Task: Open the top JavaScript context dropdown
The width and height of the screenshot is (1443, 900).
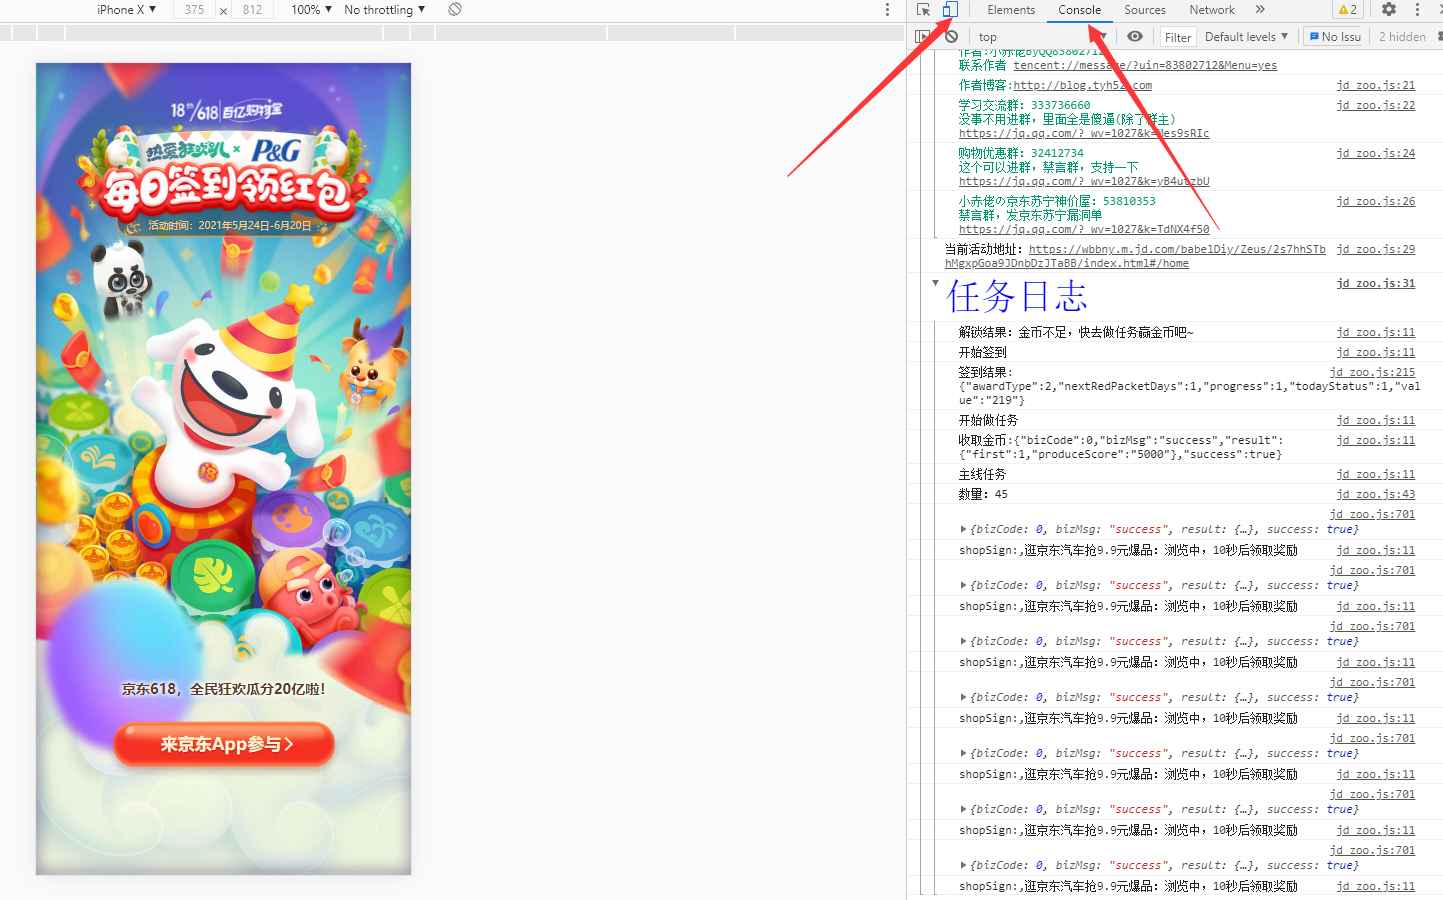Action: (1043, 37)
